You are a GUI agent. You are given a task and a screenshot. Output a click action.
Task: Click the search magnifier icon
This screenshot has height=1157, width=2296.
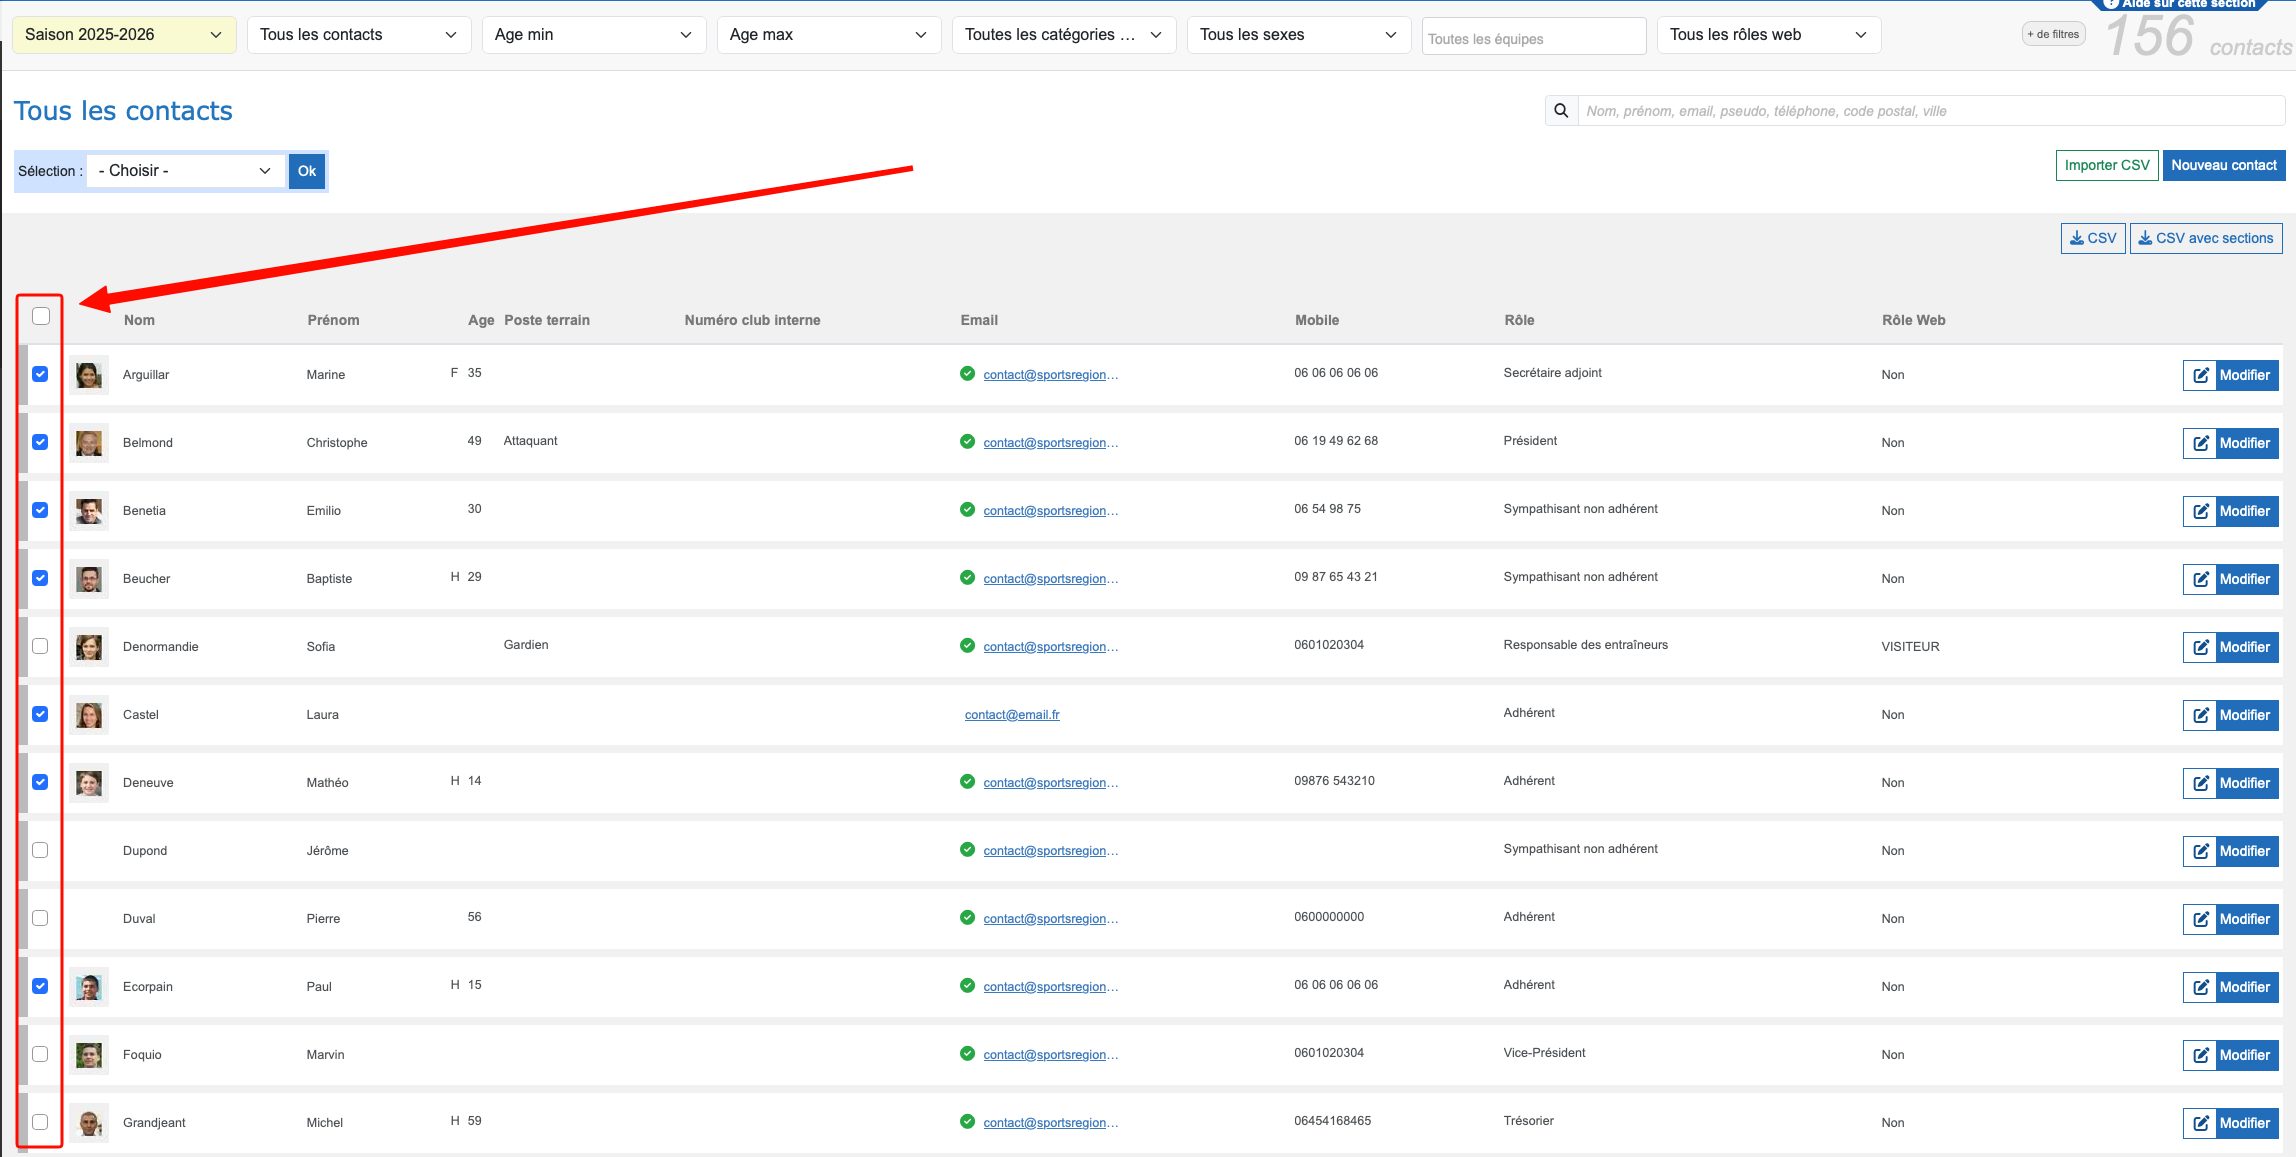click(1561, 111)
